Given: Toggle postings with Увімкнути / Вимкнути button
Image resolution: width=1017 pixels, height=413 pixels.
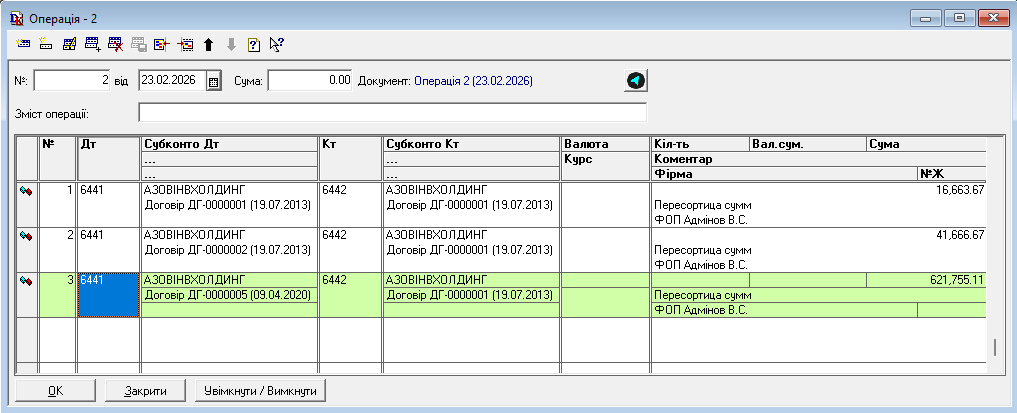Looking at the screenshot, I should coord(260,390).
